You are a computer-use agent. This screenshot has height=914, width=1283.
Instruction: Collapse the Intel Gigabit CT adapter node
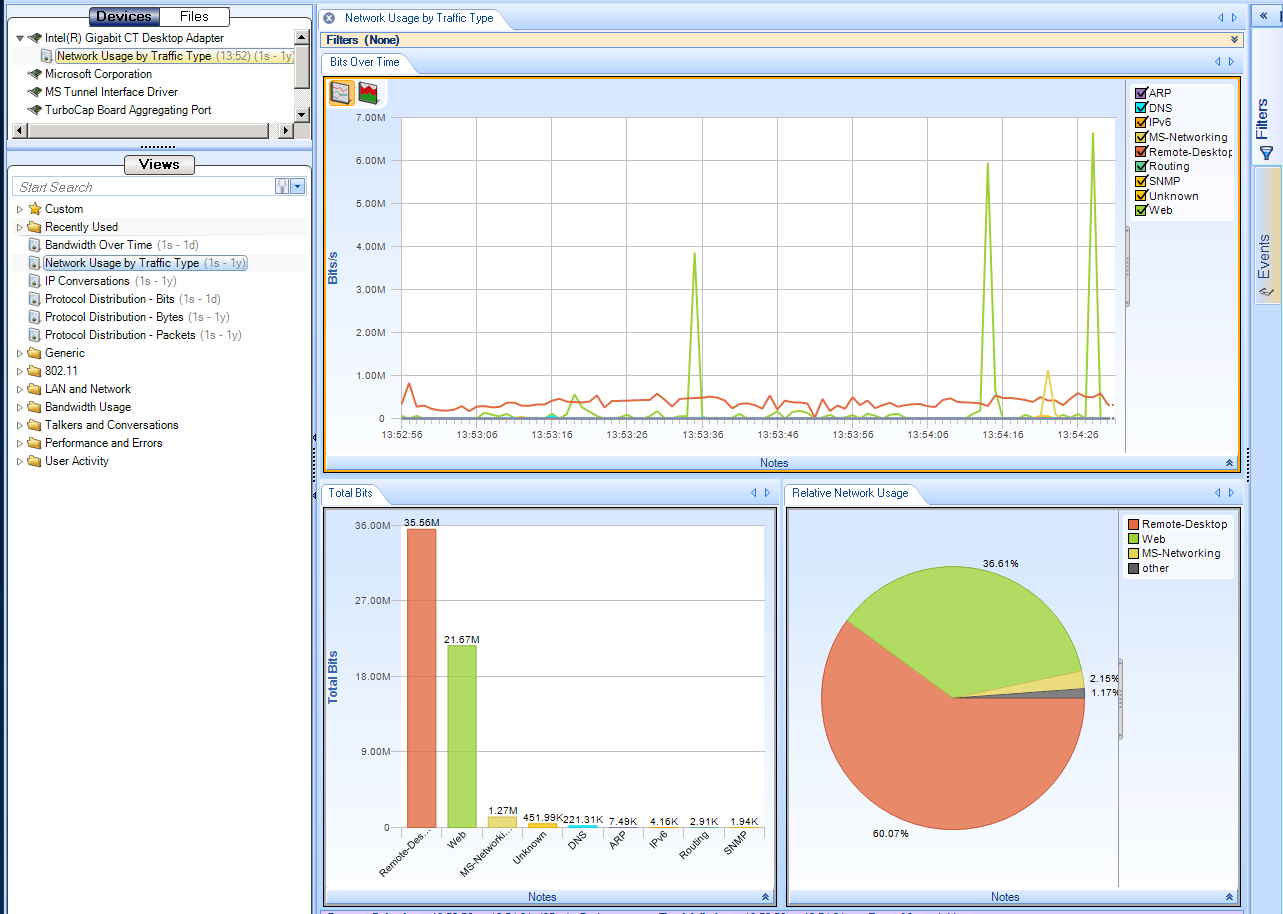coord(20,38)
